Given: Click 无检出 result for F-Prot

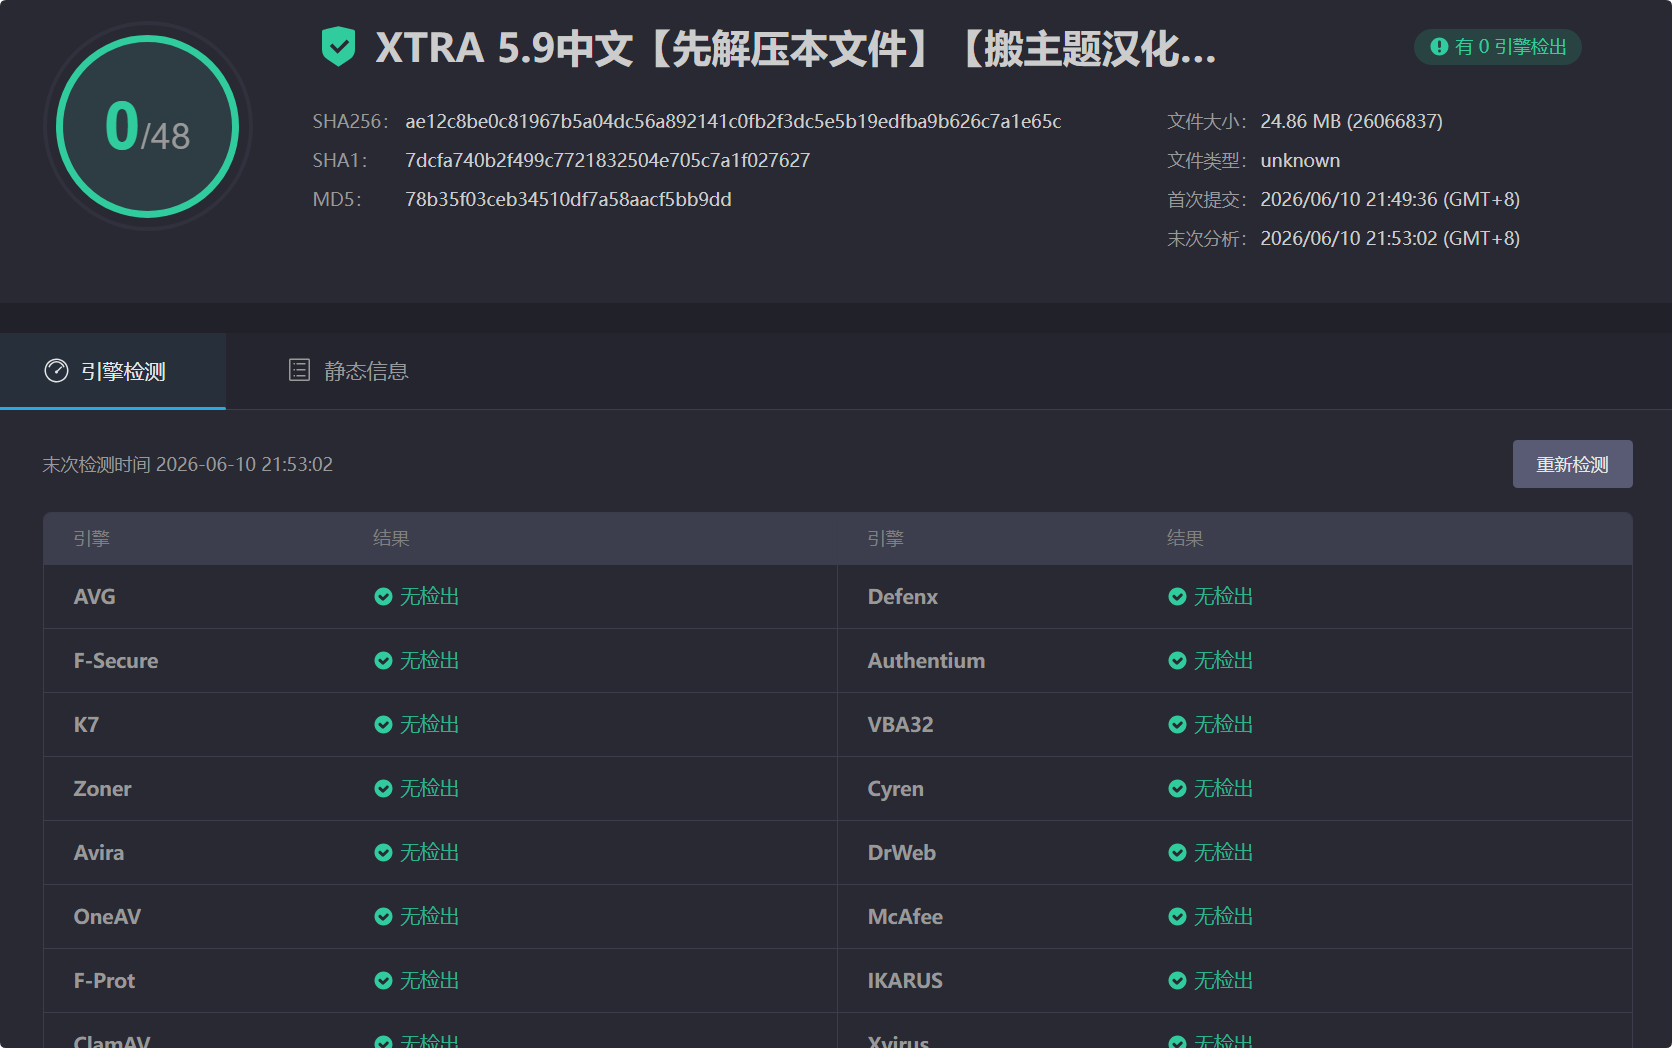Looking at the screenshot, I should coord(429,981).
